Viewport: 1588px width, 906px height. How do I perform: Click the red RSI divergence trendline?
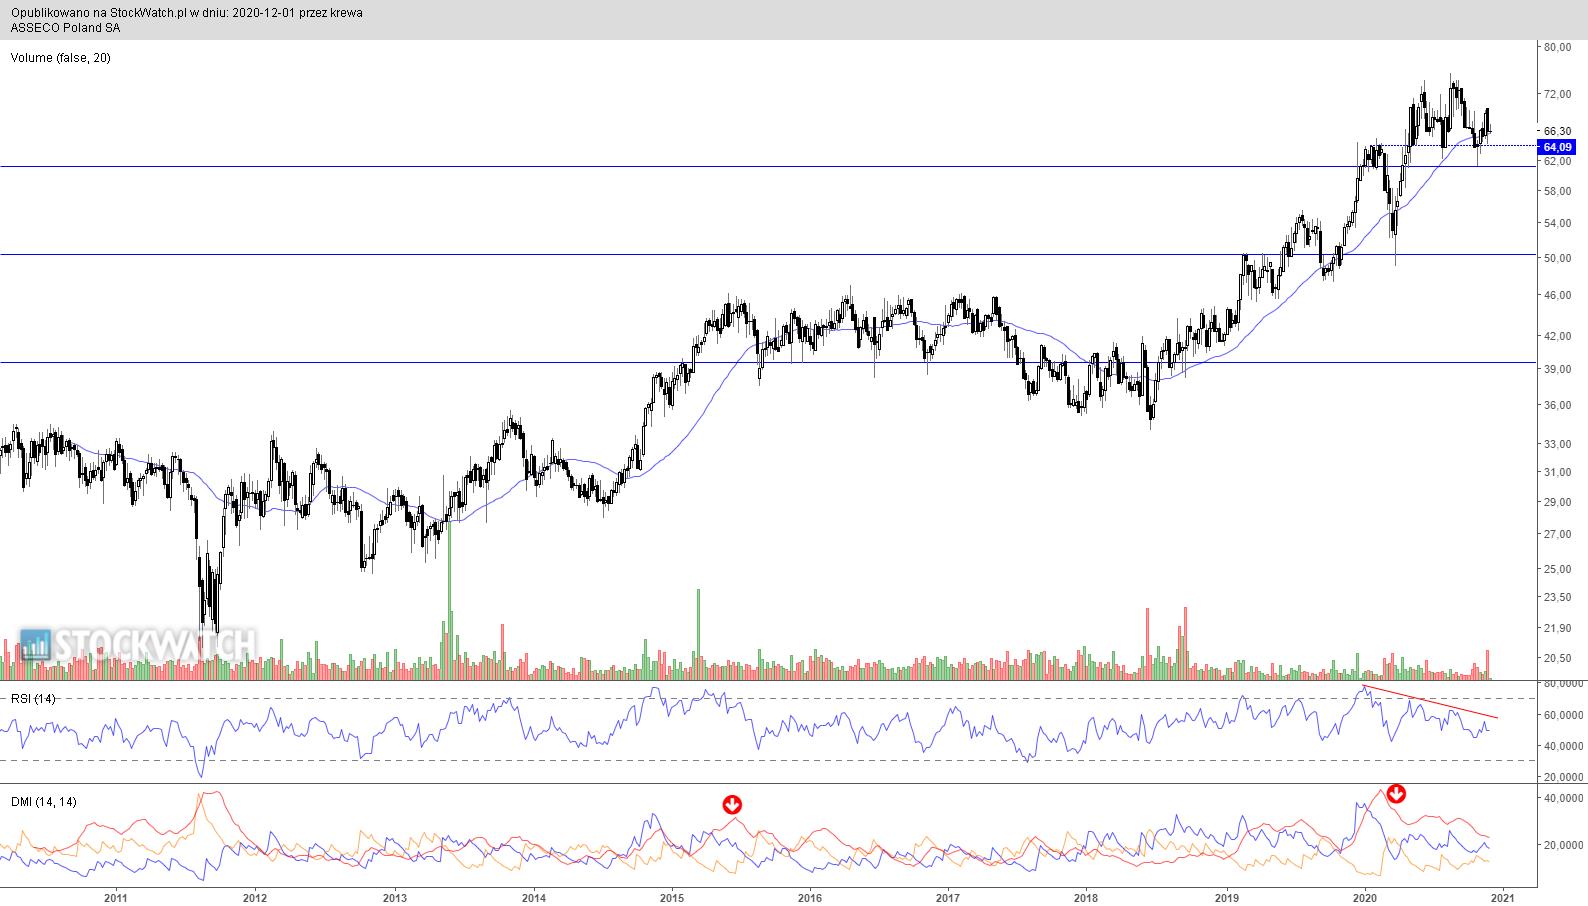pos(1432,702)
